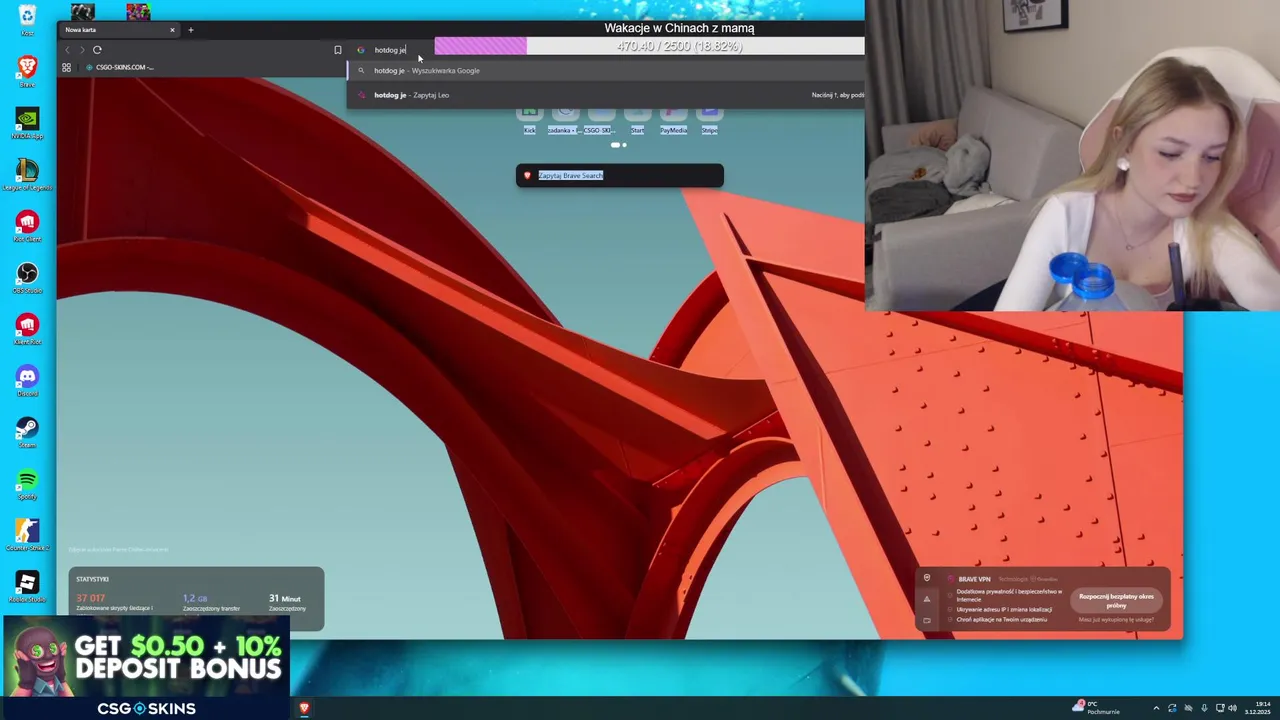Open the Kosz recycle bin desktop icon
Screen dimensions: 1280x720
point(27,18)
